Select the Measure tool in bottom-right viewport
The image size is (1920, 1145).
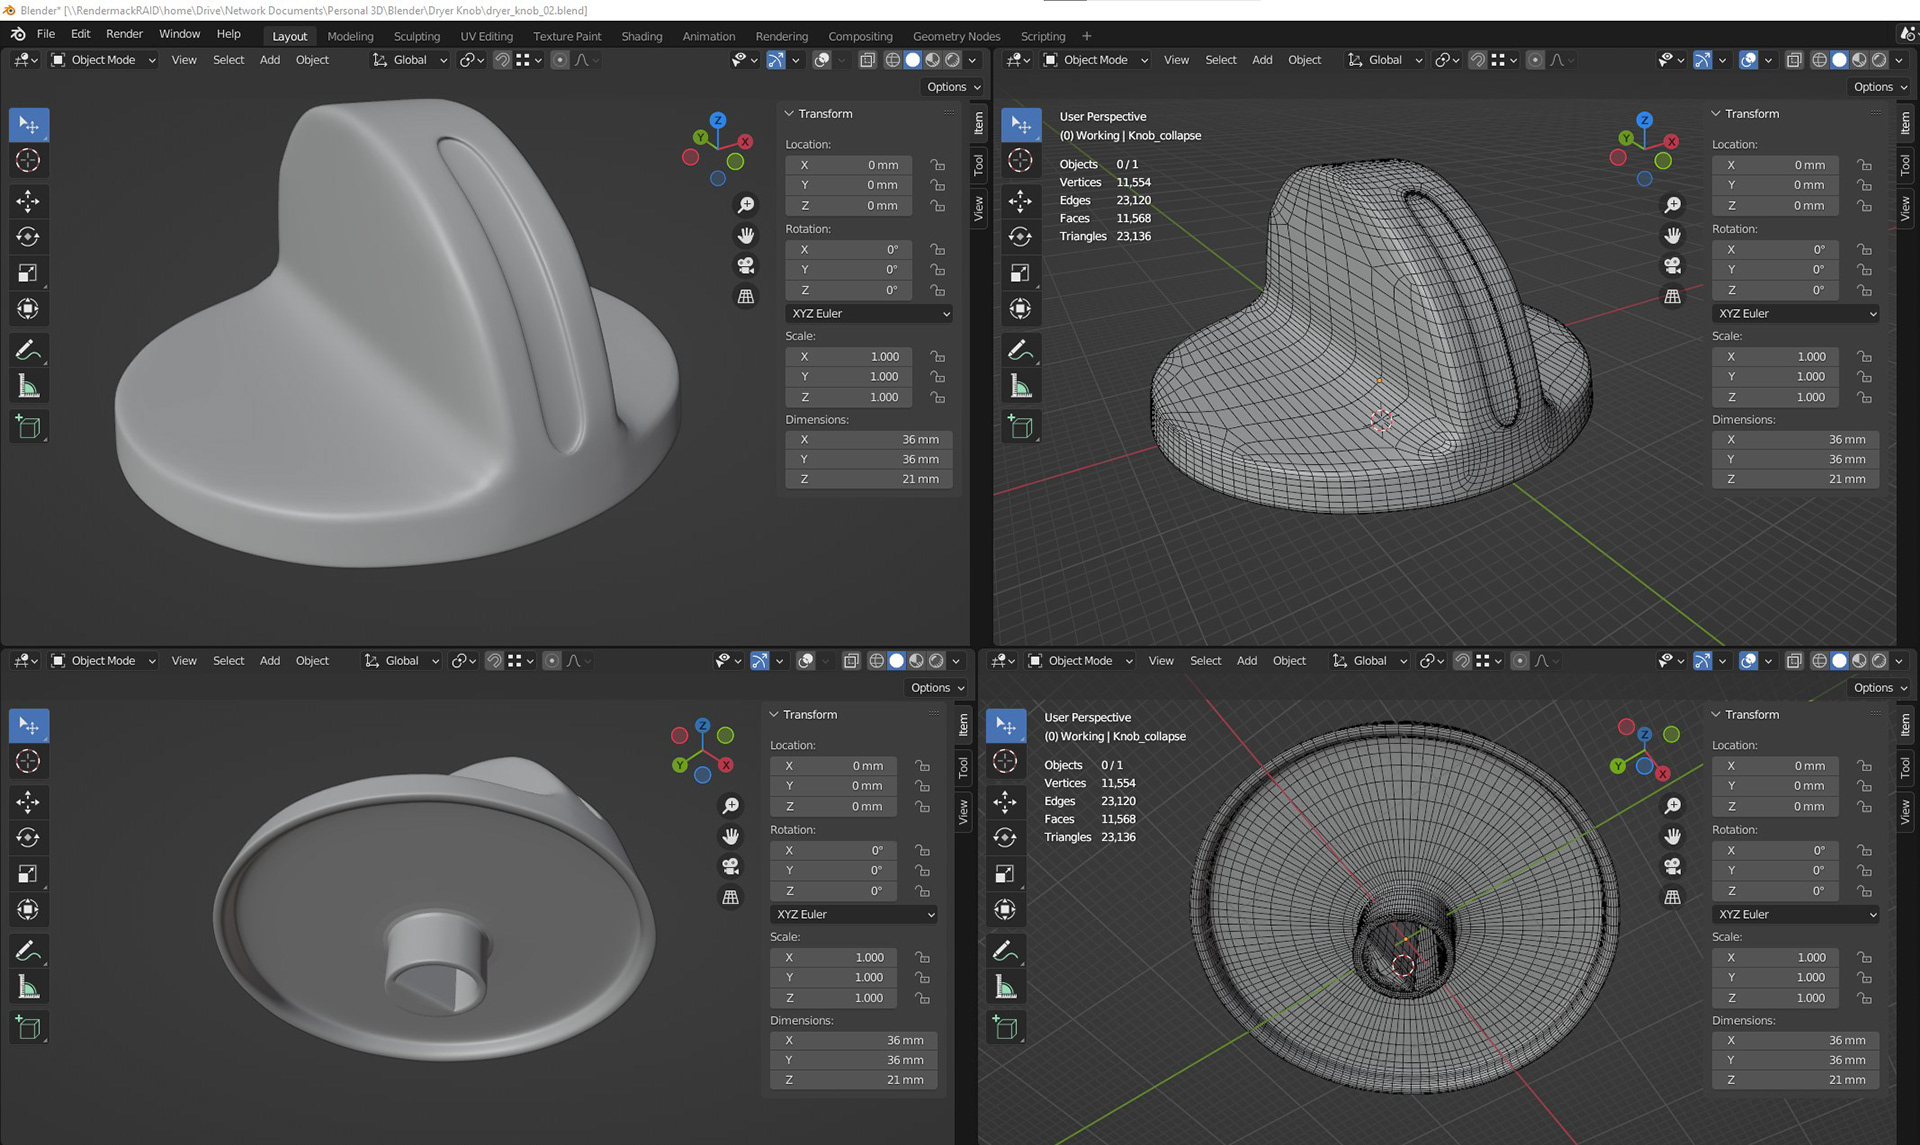tap(1005, 988)
